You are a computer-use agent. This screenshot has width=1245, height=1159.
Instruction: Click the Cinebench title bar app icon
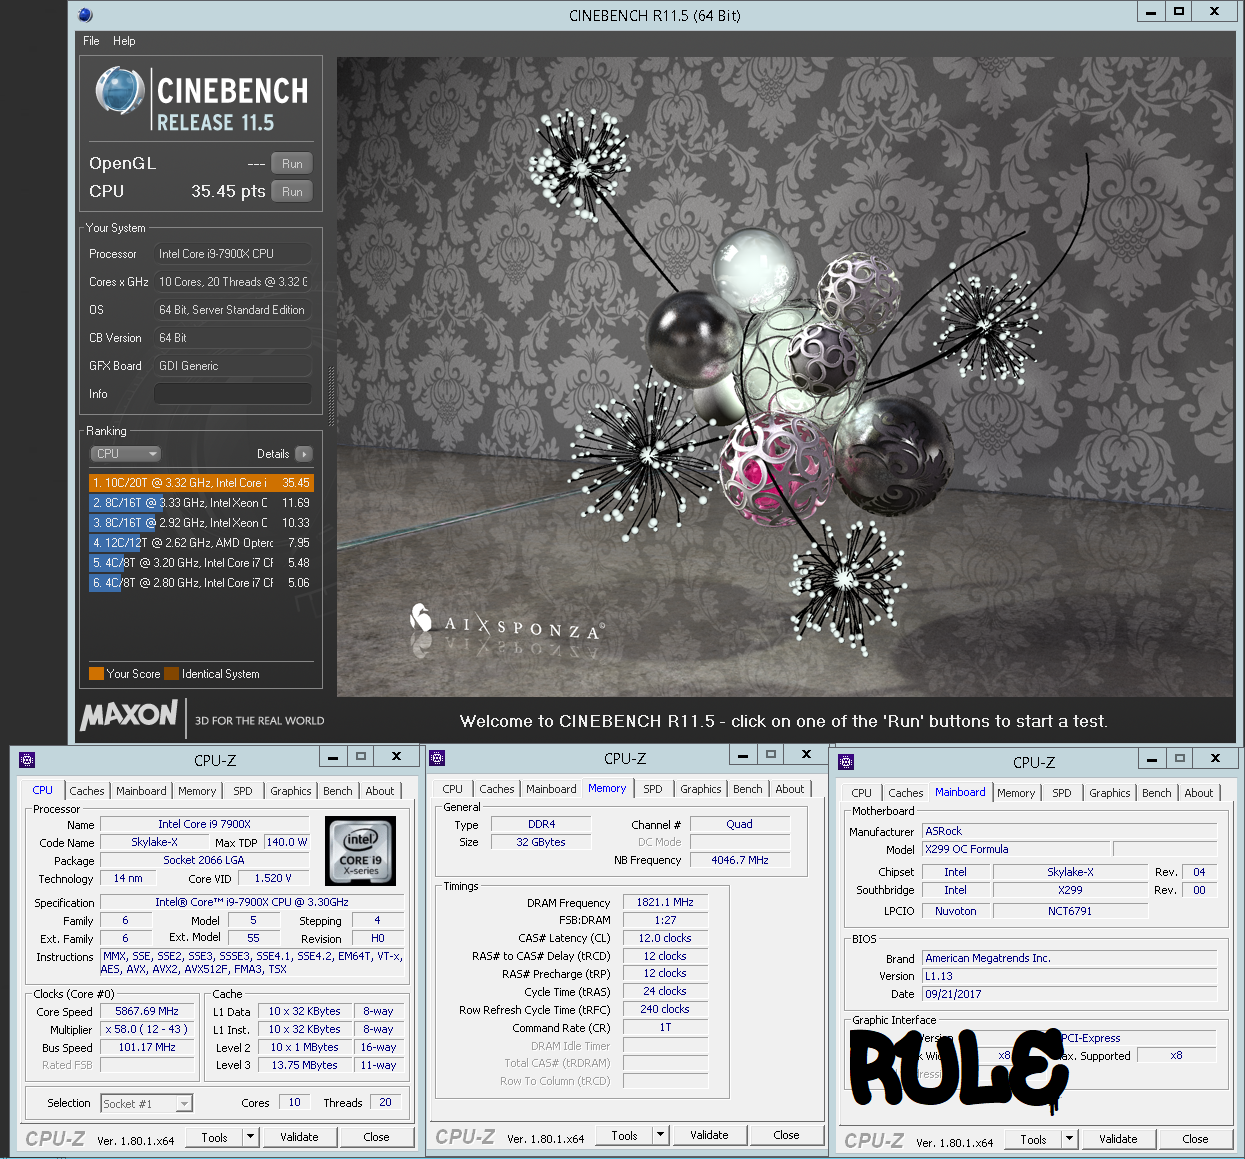tap(85, 15)
